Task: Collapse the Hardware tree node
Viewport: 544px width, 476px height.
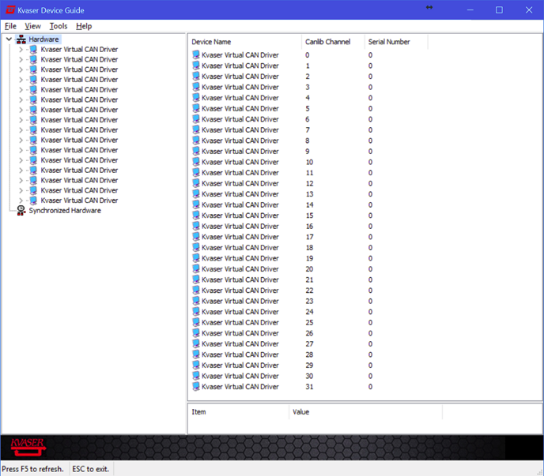Action: point(9,39)
